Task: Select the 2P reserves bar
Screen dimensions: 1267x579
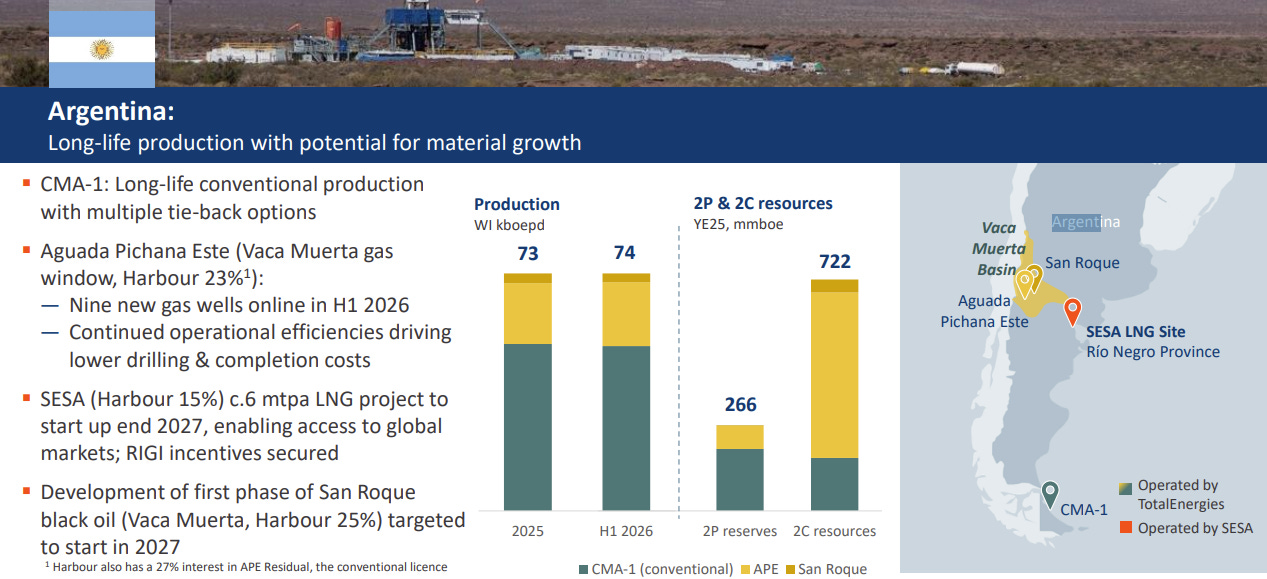Action: click(x=740, y=468)
